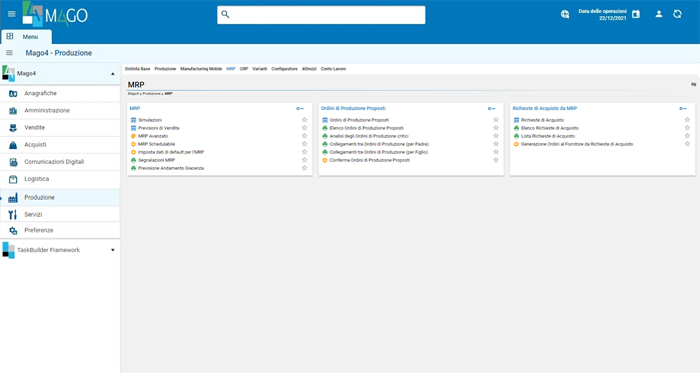
Task: Open Simulazioni
Action: (150, 120)
